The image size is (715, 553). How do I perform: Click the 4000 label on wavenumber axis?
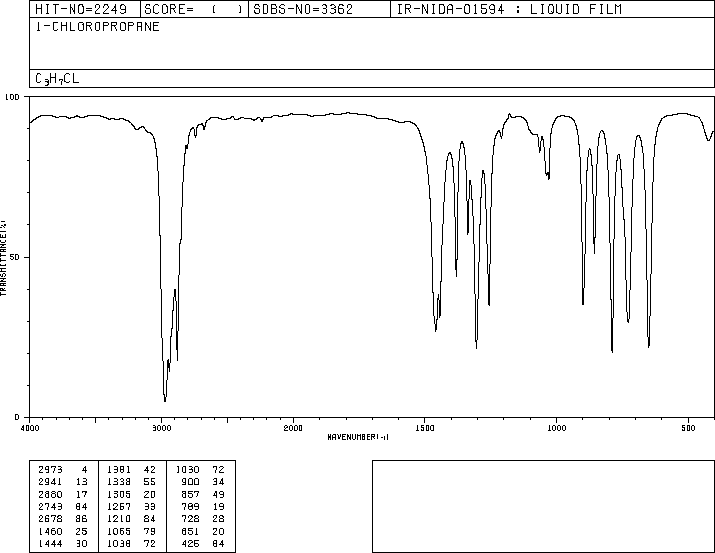[x=30, y=428]
